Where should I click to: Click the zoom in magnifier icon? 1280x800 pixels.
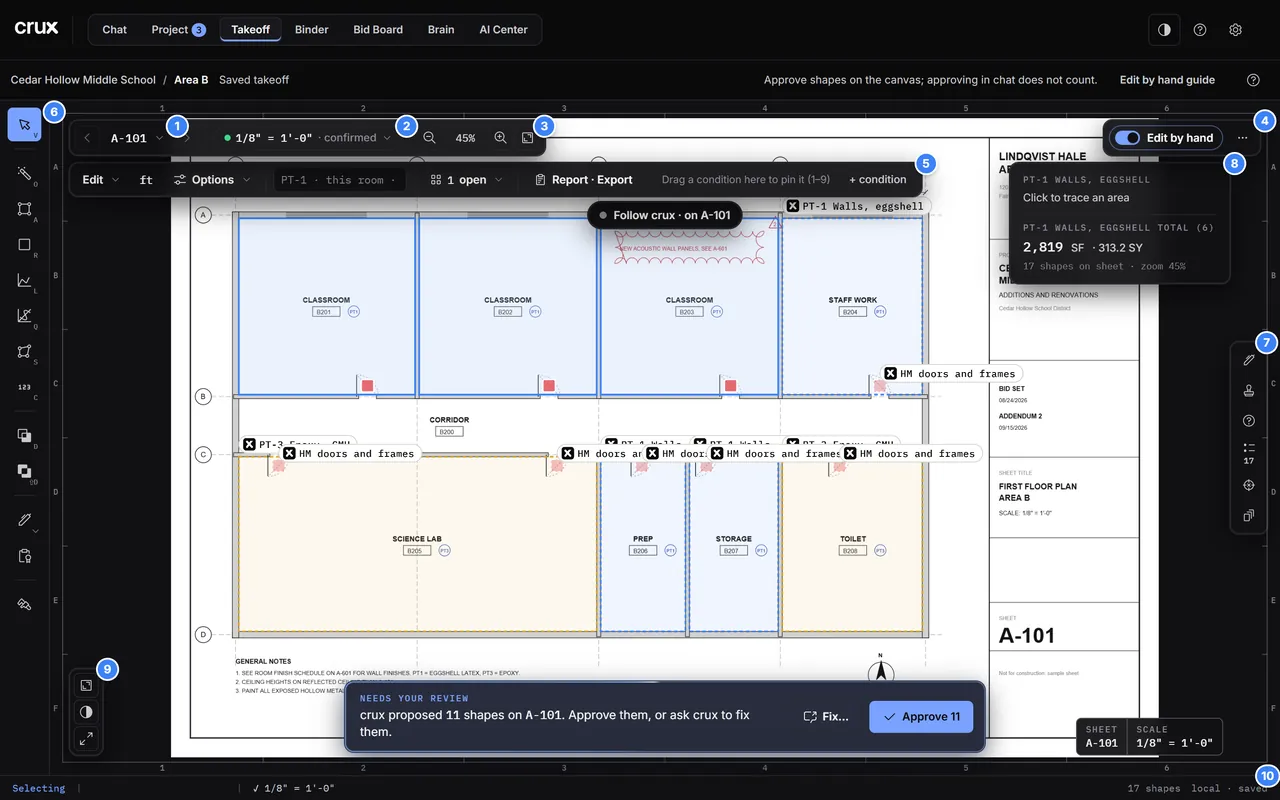(x=500, y=138)
